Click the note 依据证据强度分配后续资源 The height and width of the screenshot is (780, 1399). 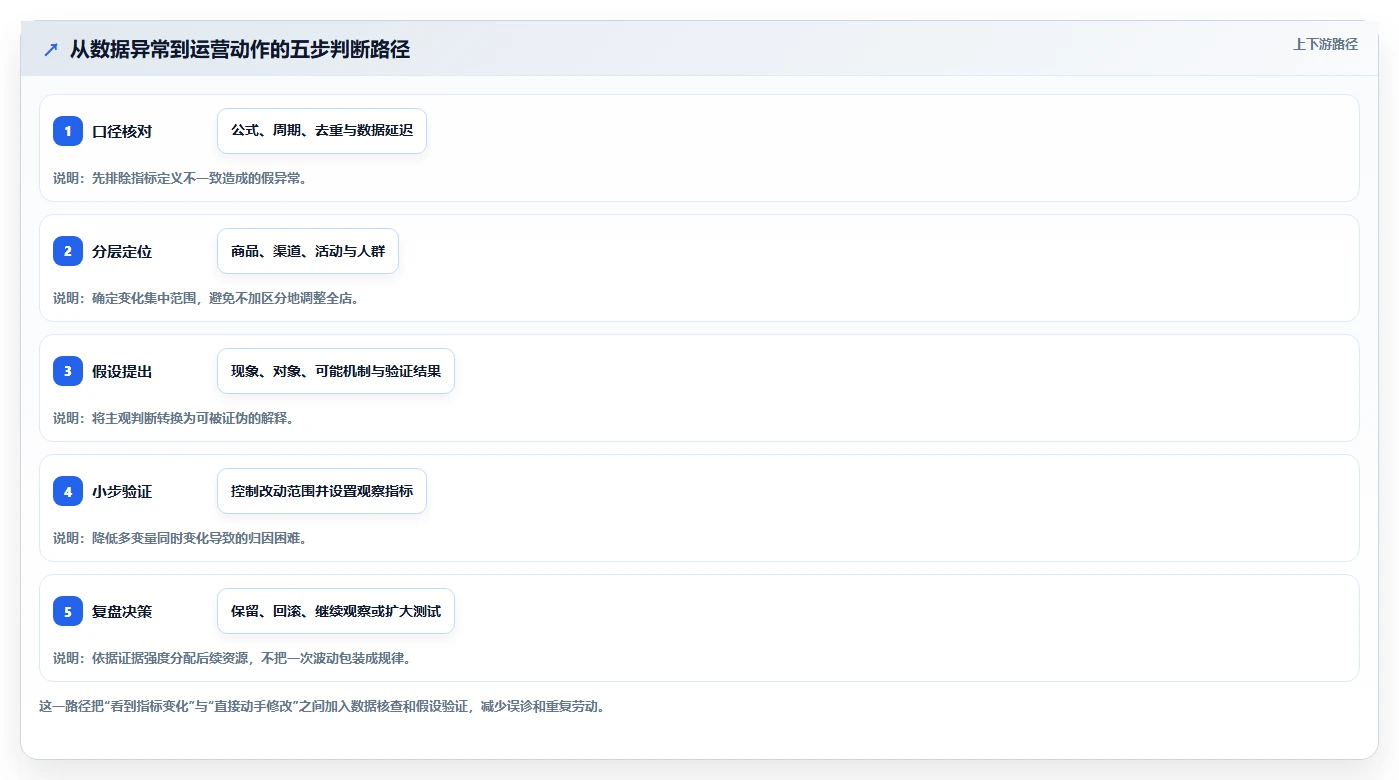[232, 658]
